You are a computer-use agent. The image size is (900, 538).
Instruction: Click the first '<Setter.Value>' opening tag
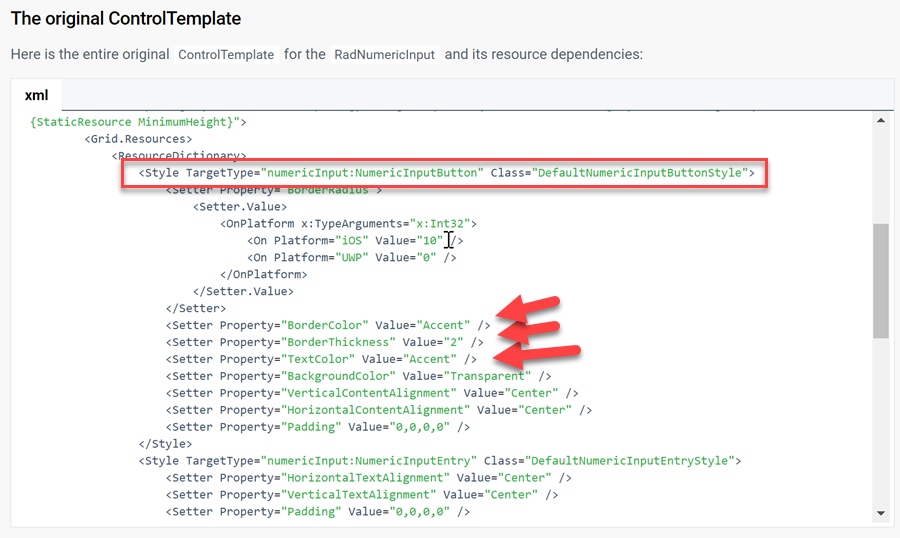240,207
